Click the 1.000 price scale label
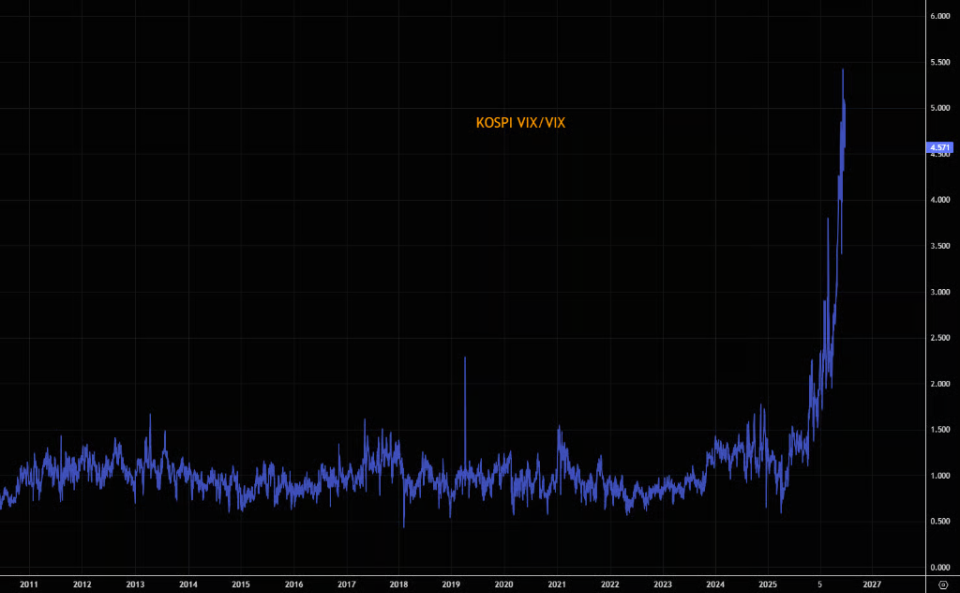The image size is (960, 593). (940, 476)
